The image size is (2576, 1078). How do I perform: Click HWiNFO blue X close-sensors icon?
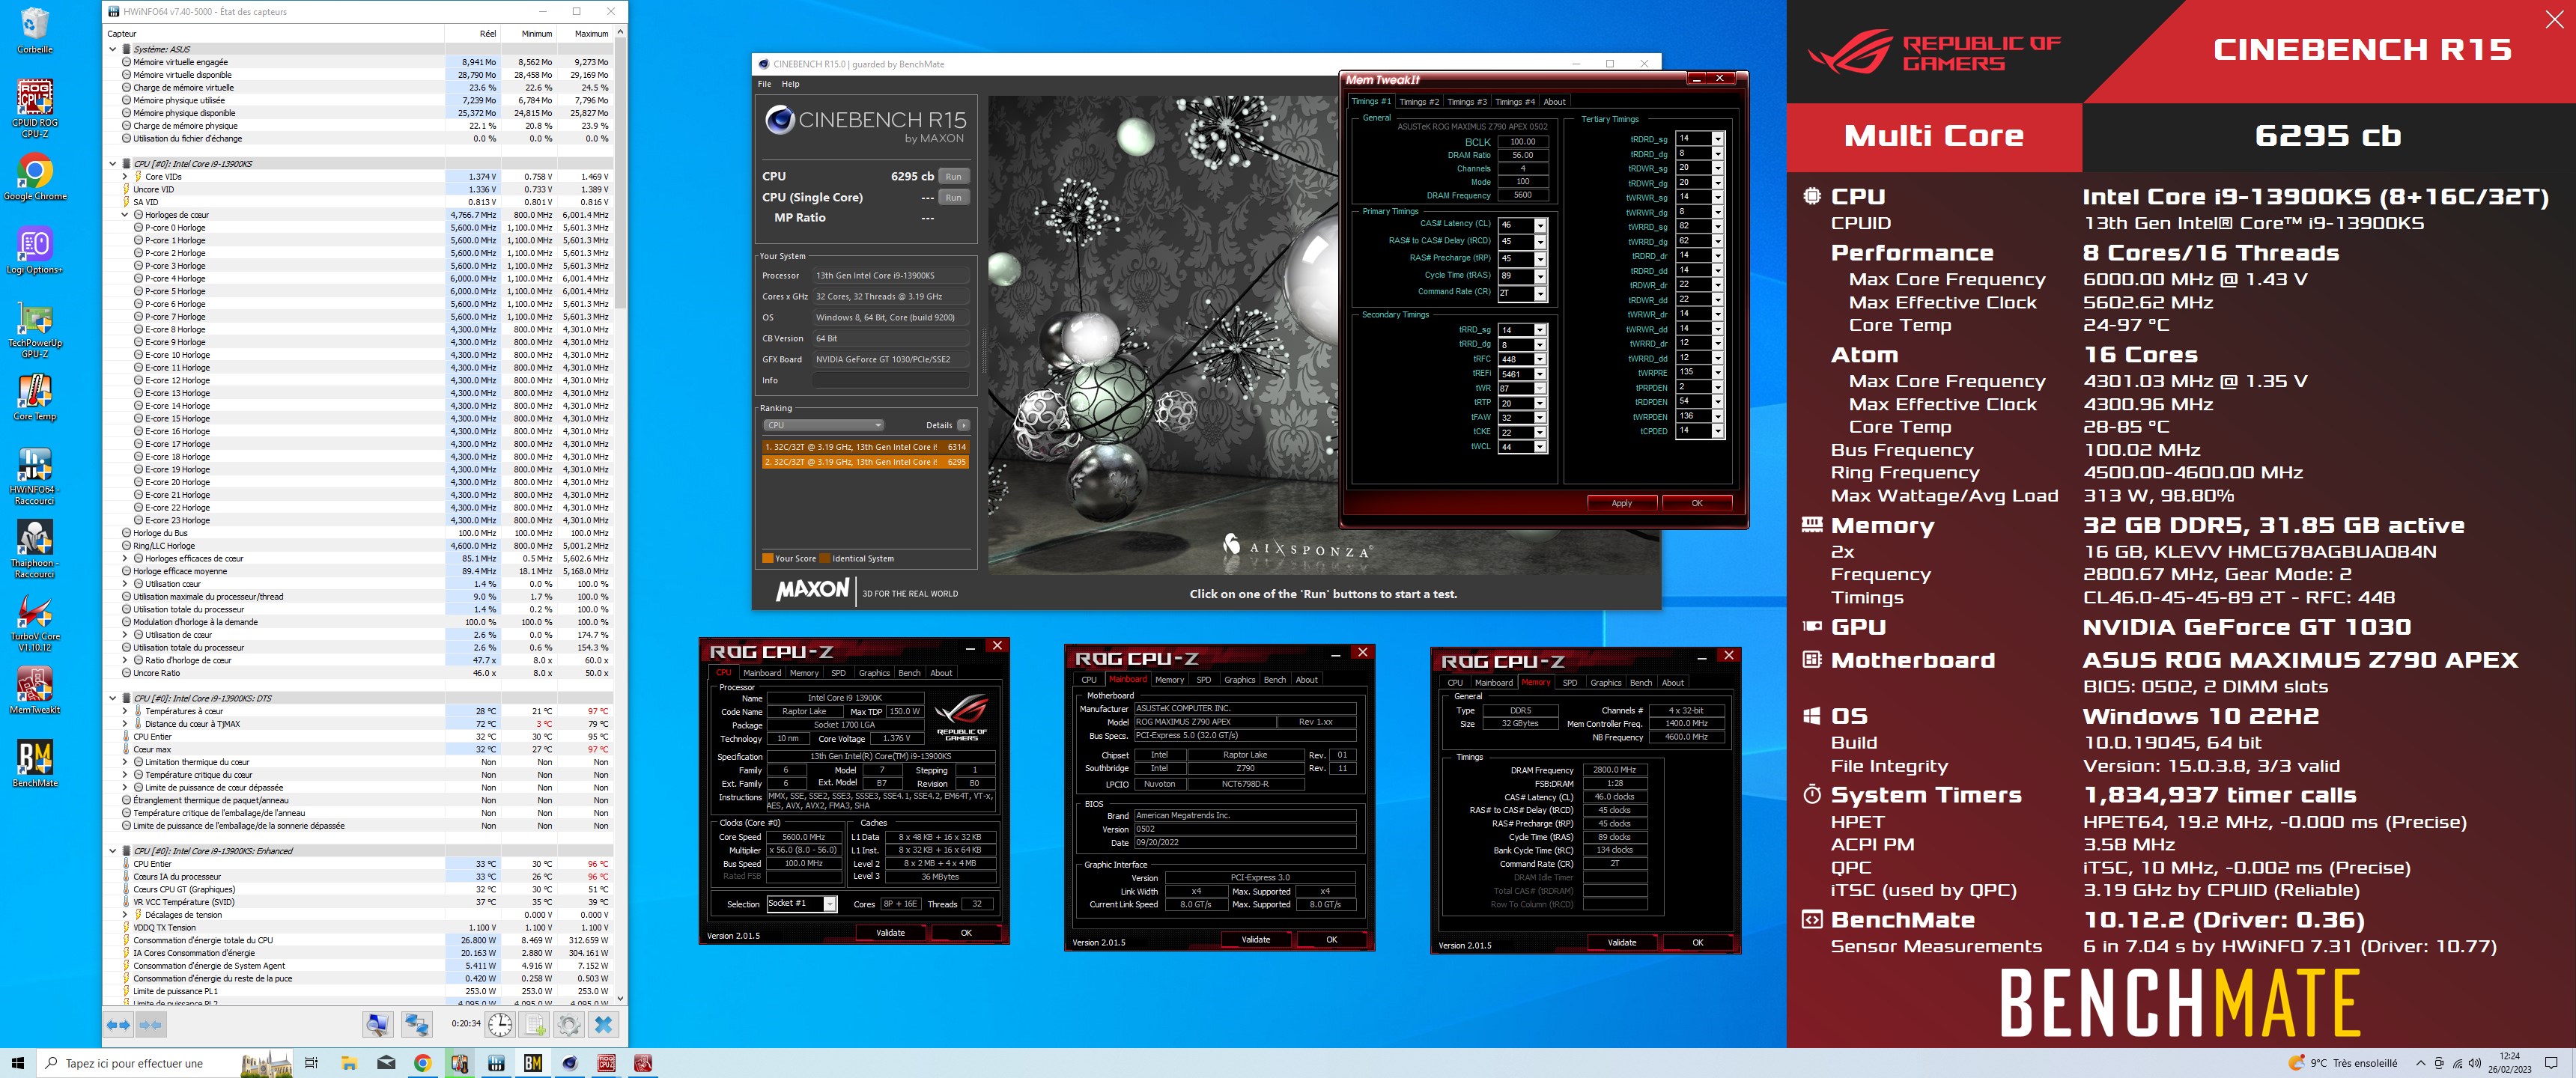pyautogui.click(x=603, y=1024)
